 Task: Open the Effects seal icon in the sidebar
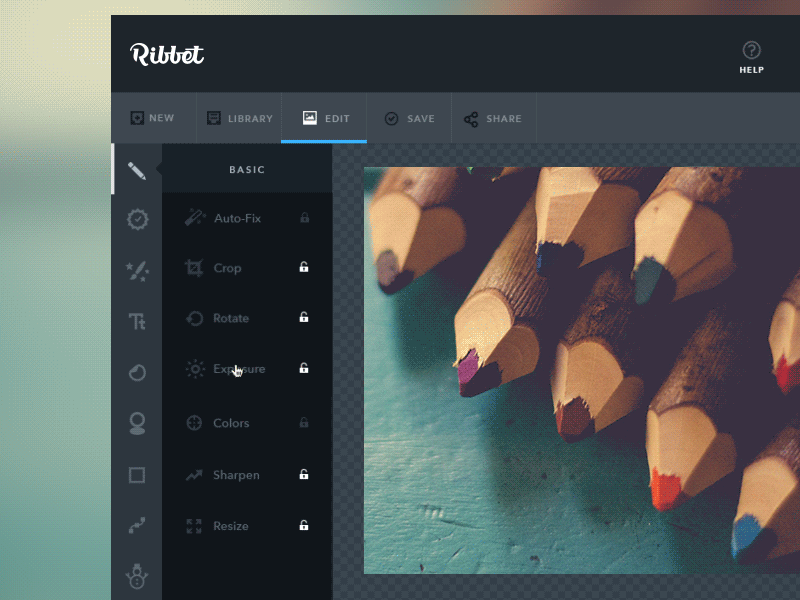pyautogui.click(x=137, y=219)
